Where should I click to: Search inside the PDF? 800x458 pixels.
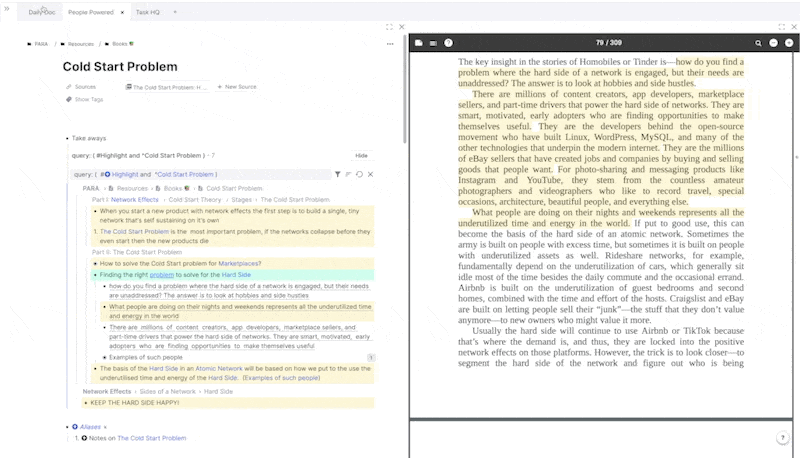[x=758, y=43]
